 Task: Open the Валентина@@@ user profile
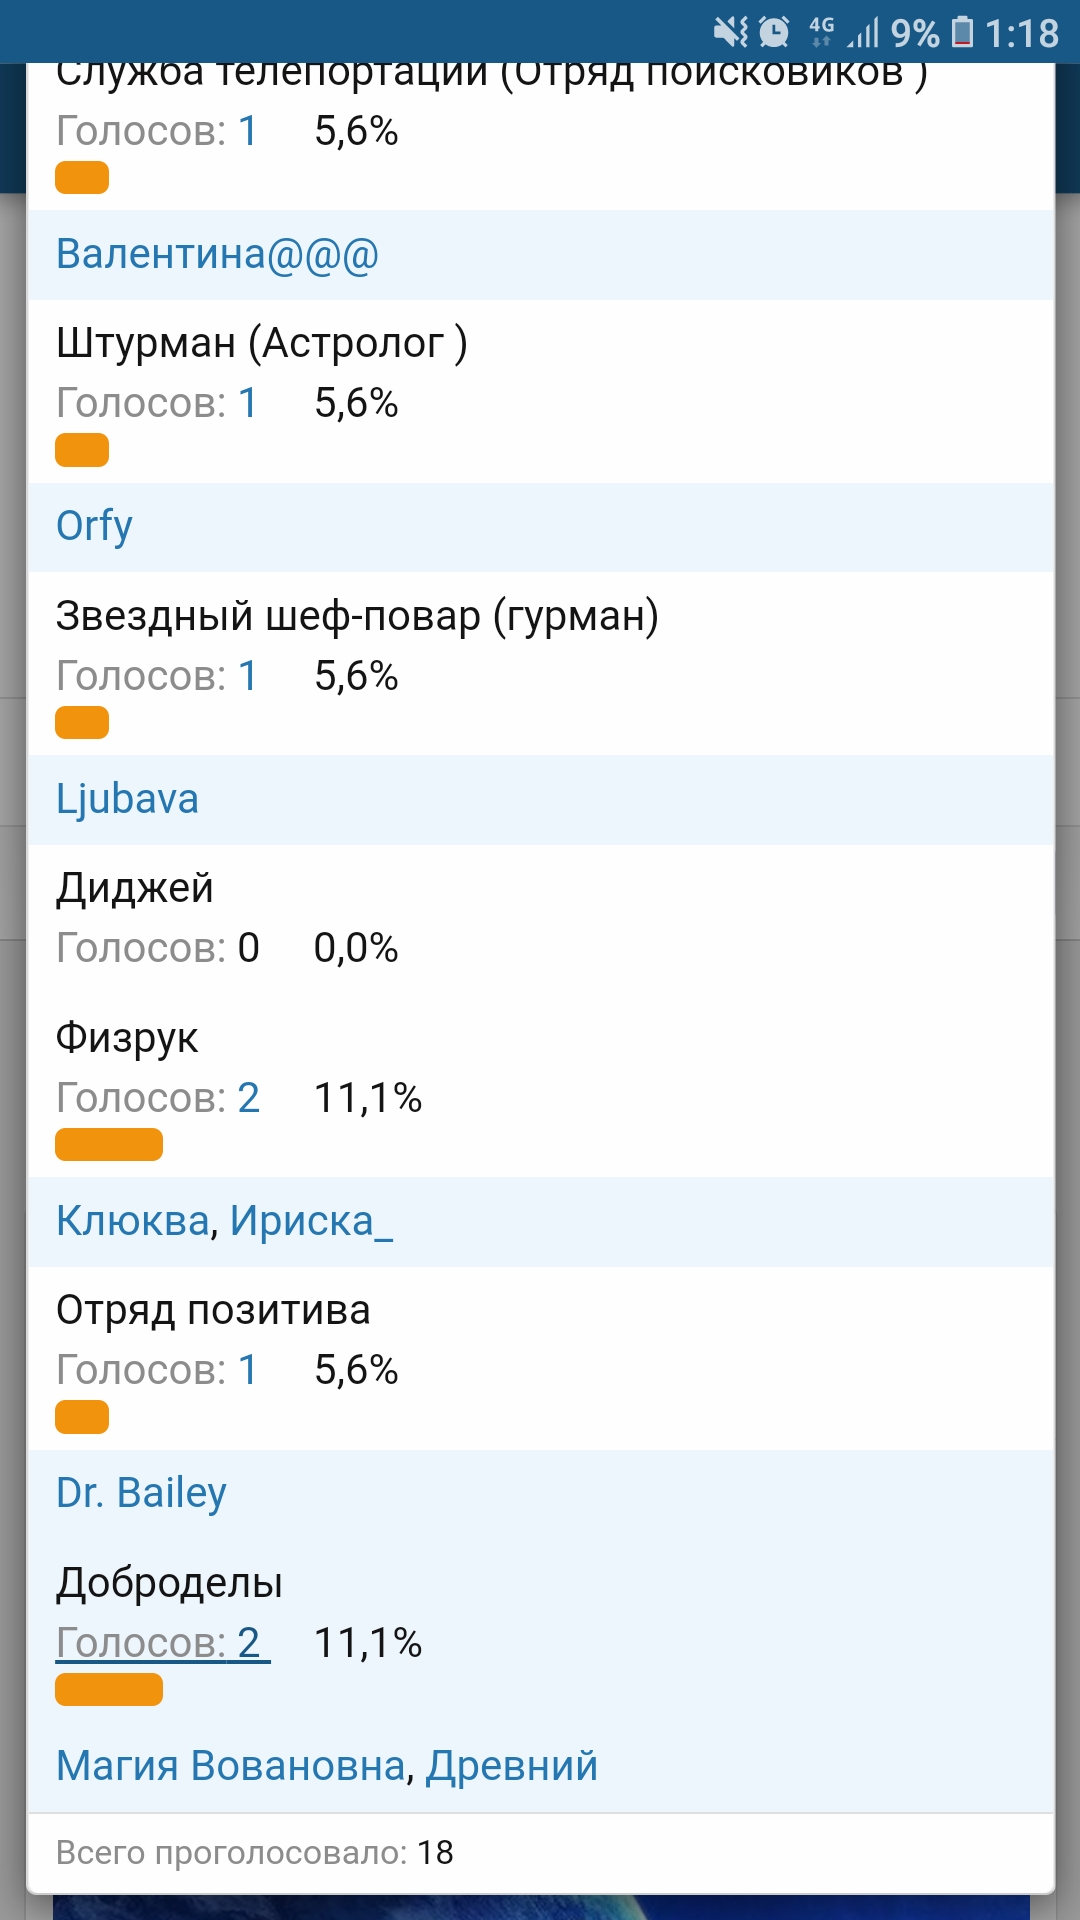tap(217, 254)
